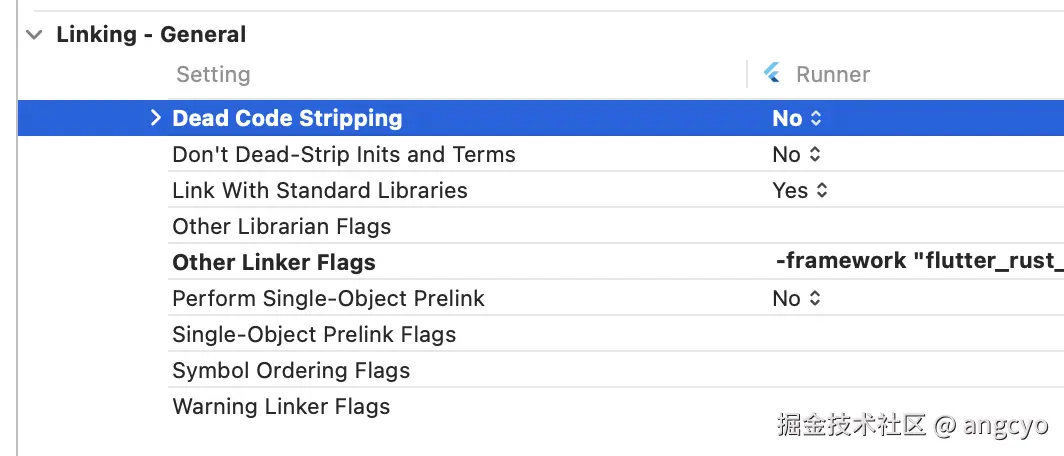Select the Don't Dead-Strip Inits and Terms label
1064x456 pixels.
point(344,155)
